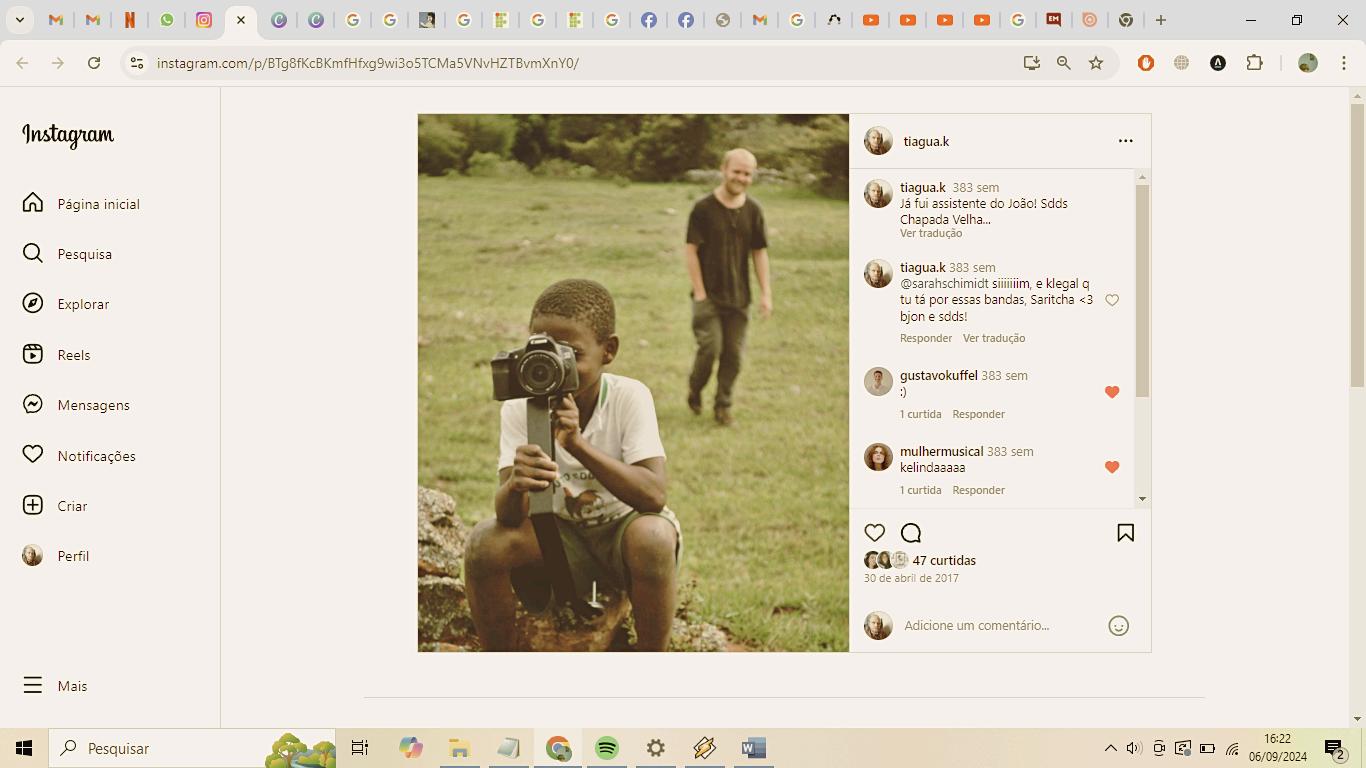The image size is (1366, 768).
Task: Click Responder under tiagua.k's reply
Action: pyautogui.click(x=926, y=338)
